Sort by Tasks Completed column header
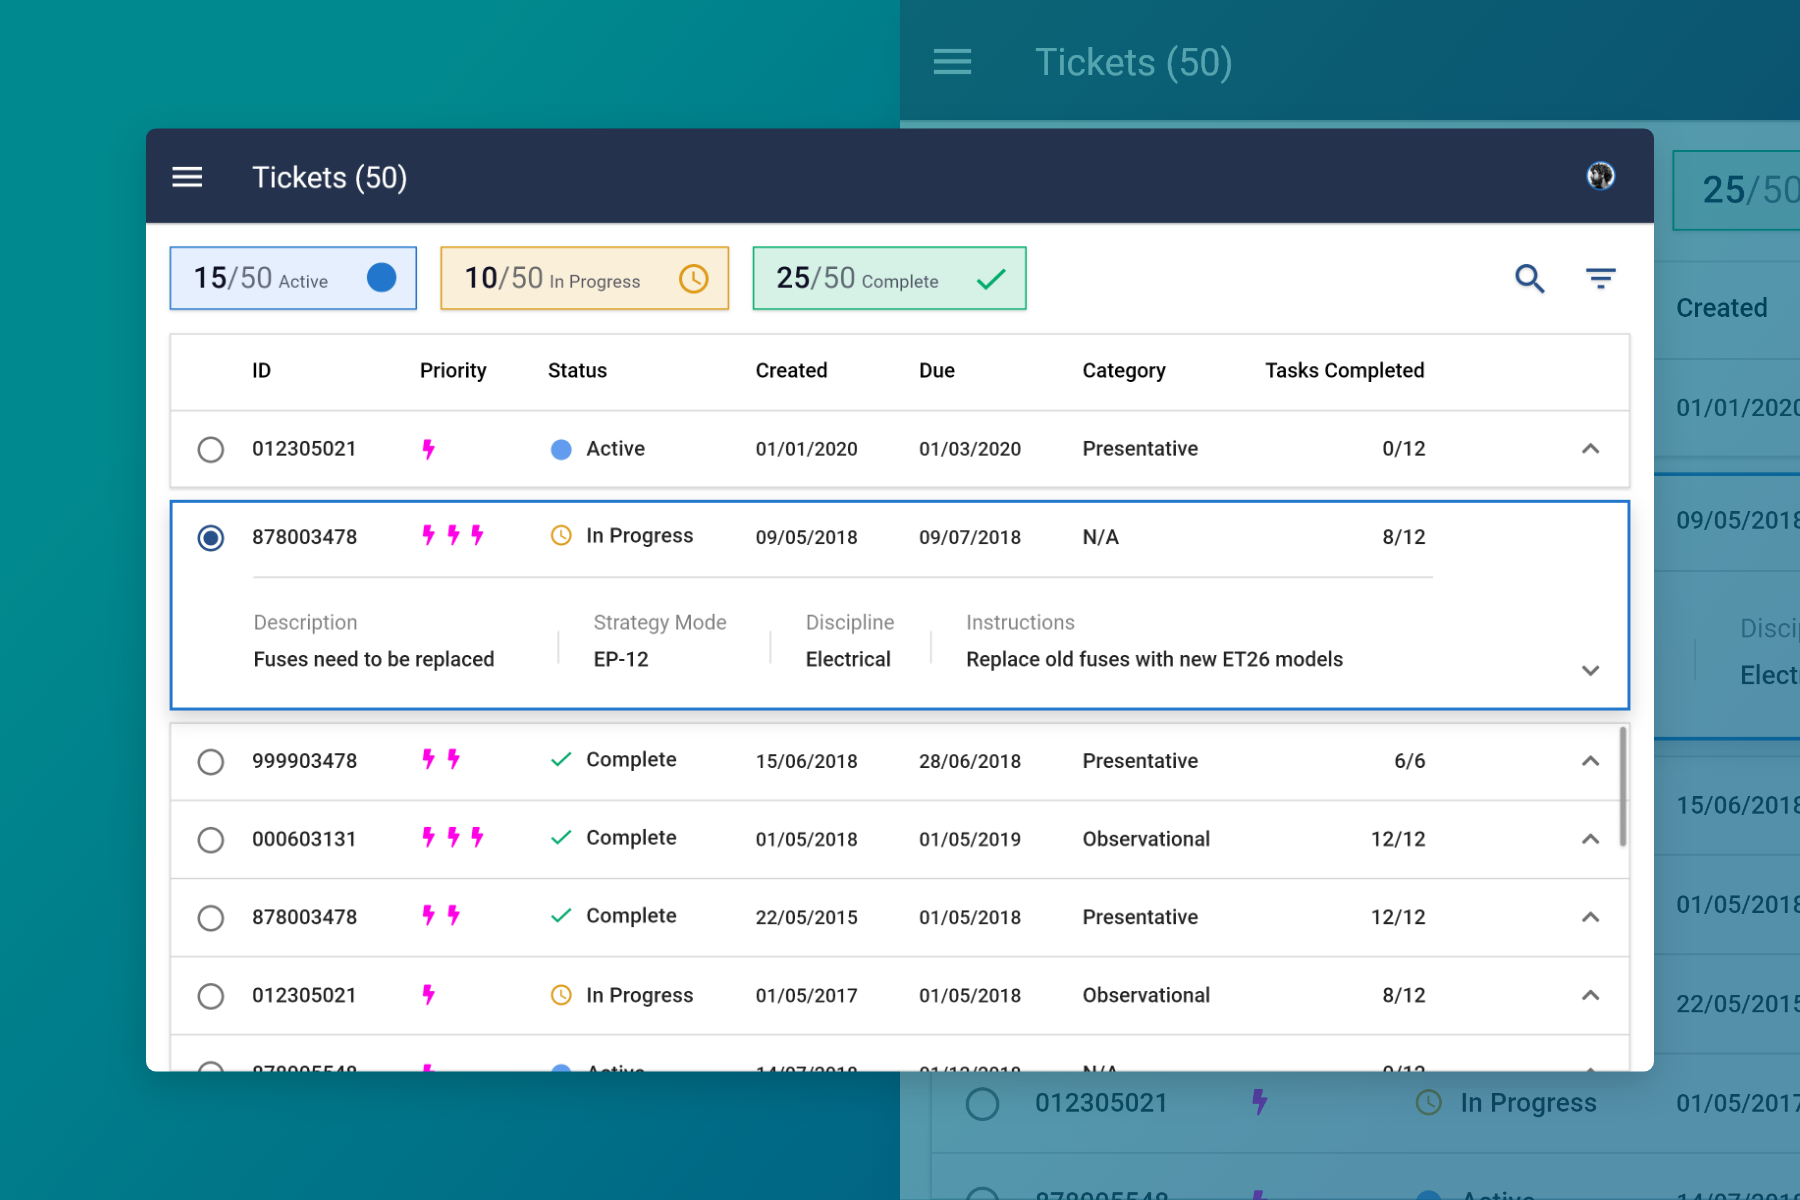The height and width of the screenshot is (1200, 1800). [1344, 371]
